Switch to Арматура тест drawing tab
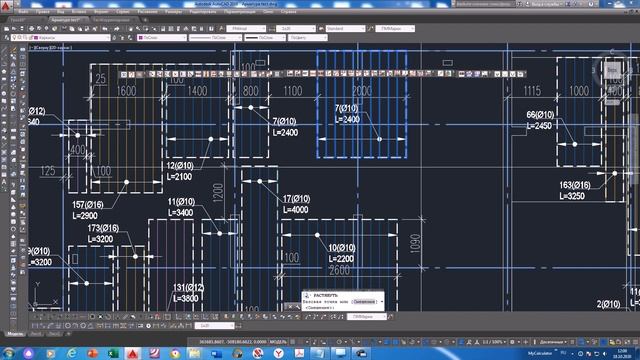Viewport: 640px width, 360px height. (x=66, y=20)
